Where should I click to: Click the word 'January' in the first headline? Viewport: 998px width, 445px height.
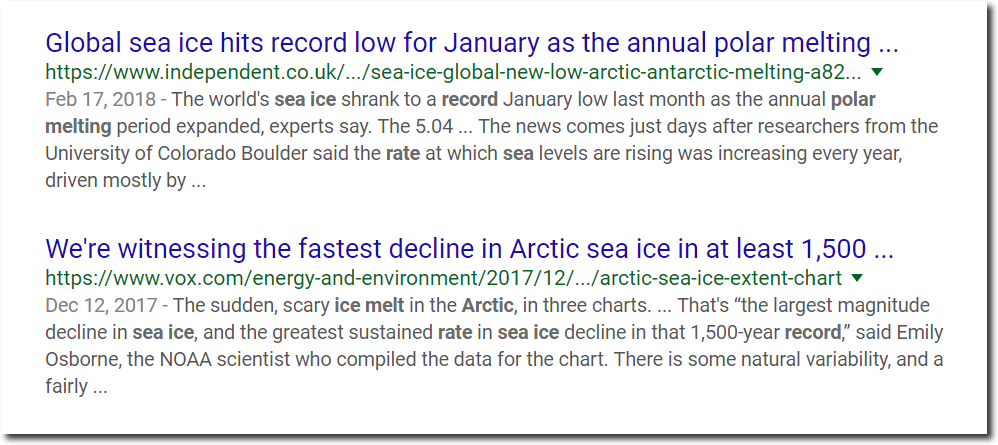(x=493, y=44)
